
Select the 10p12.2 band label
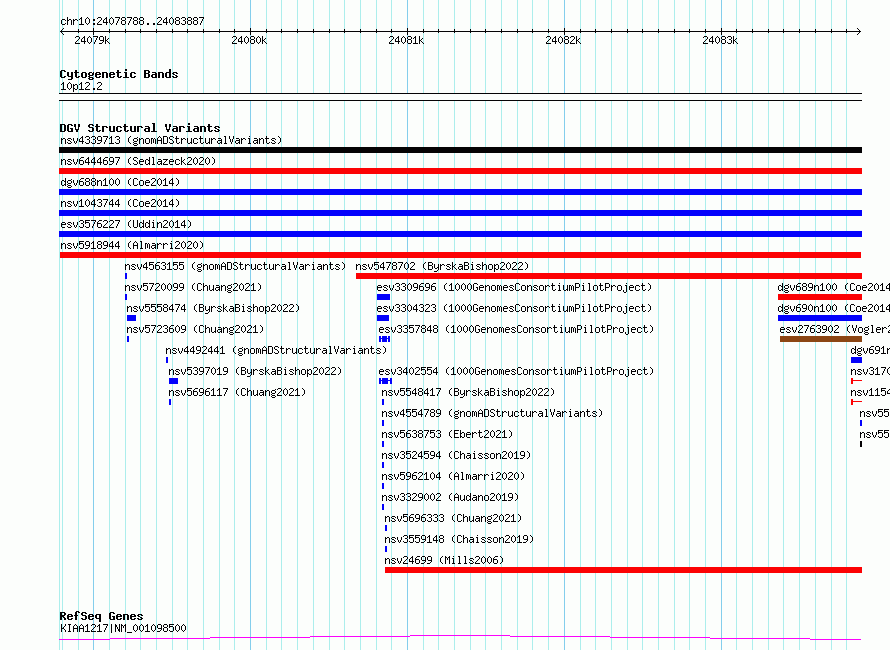(x=81, y=86)
